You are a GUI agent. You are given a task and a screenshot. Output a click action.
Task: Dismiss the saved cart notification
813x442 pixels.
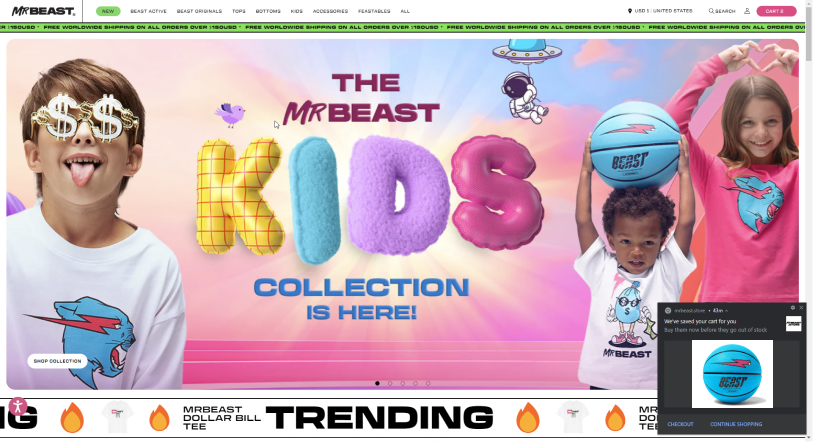click(801, 308)
